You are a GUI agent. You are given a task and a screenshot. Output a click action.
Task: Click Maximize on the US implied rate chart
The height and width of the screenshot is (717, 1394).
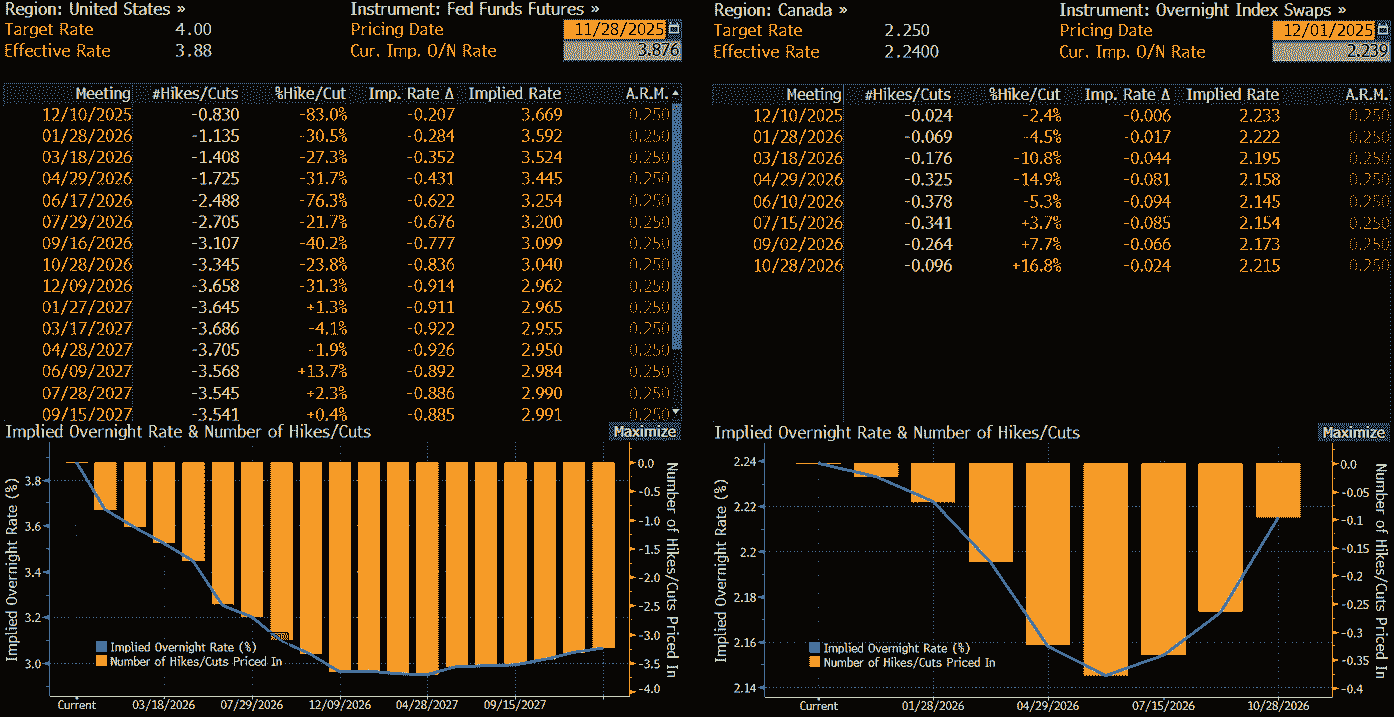coord(645,431)
